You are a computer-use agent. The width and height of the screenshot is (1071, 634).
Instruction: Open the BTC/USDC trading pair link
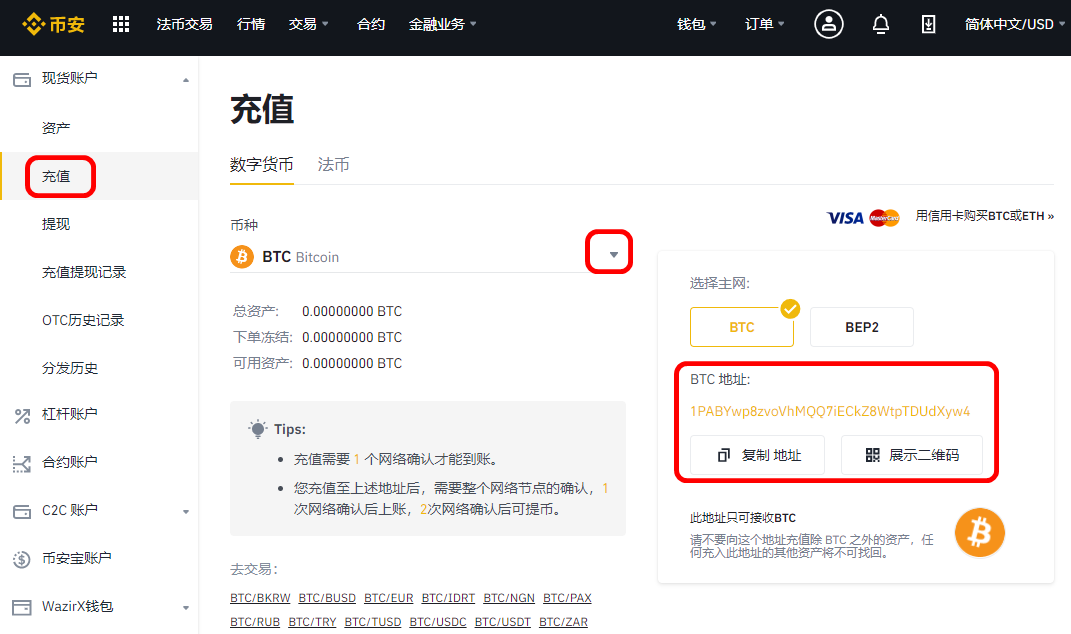click(x=438, y=622)
